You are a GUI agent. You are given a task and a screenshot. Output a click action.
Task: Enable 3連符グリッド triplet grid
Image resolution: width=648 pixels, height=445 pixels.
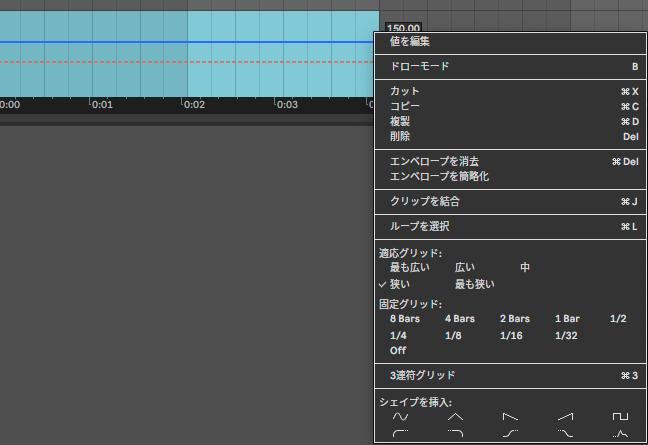422,376
